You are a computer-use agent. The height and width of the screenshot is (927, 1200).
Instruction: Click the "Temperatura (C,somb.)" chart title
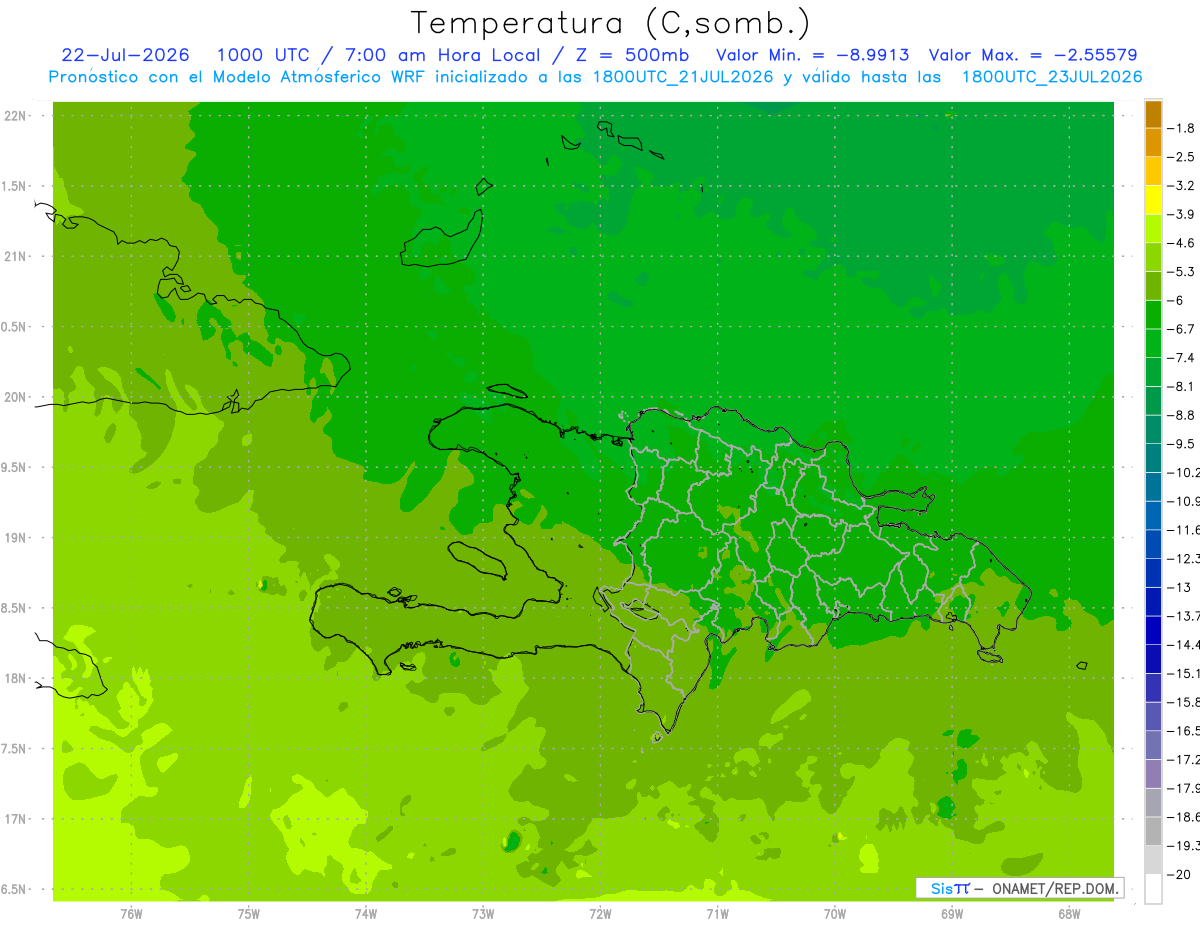click(611, 23)
